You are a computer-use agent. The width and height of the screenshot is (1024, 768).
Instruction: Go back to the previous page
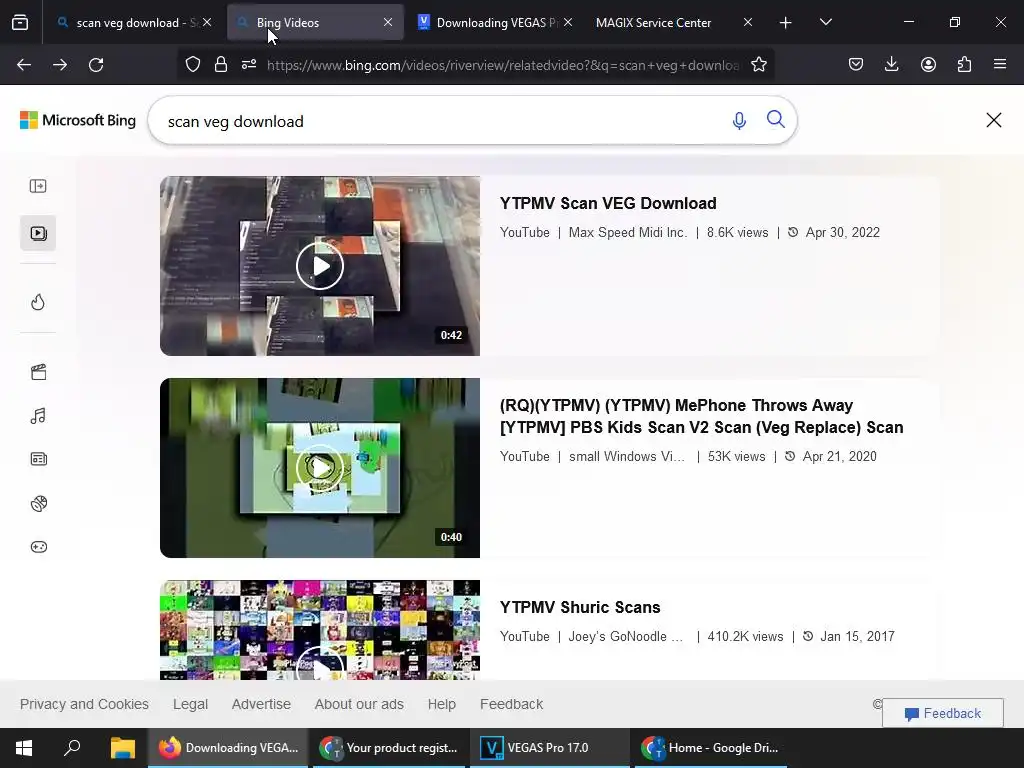coord(24,65)
